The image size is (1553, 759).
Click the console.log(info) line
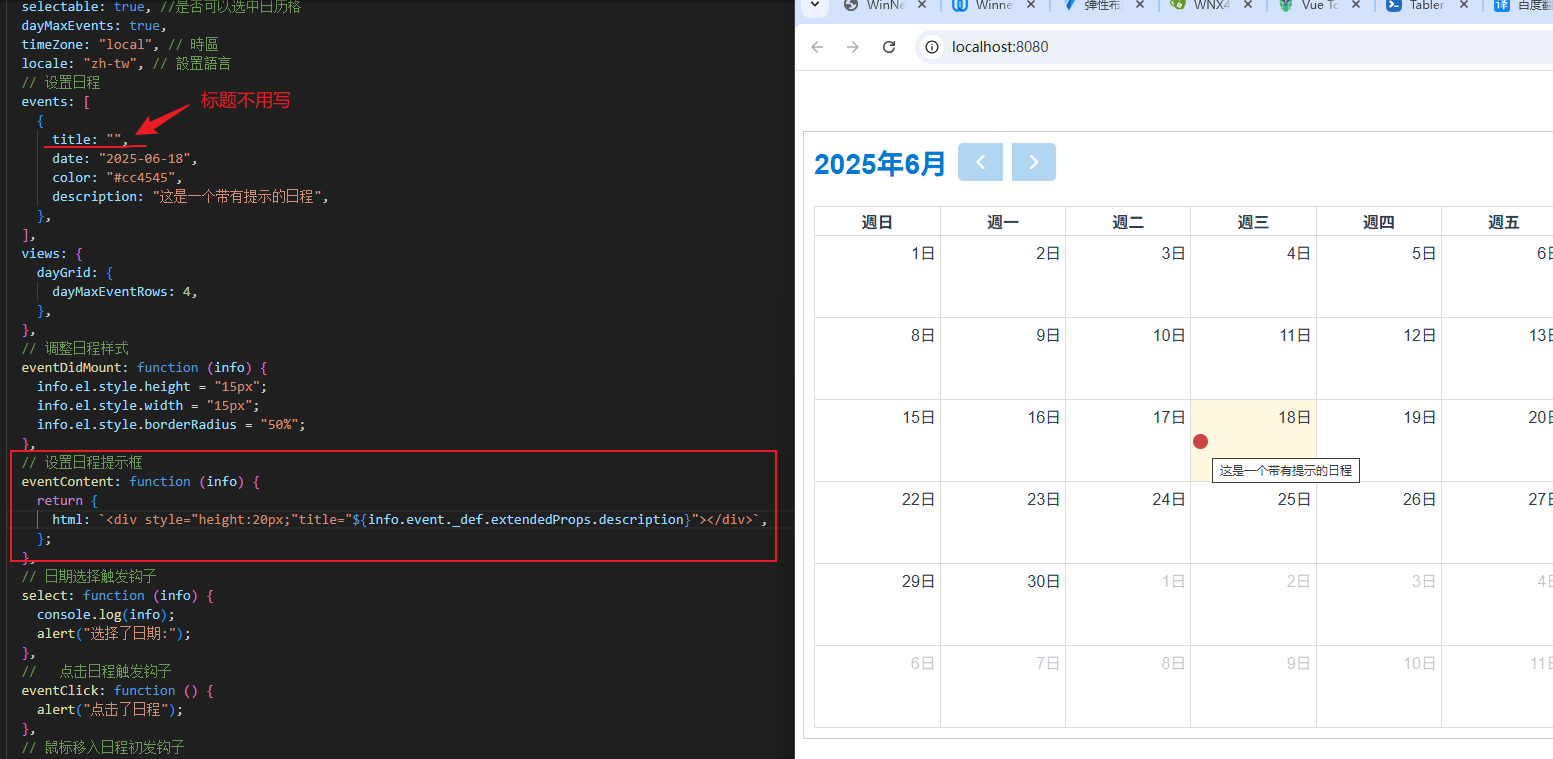click(106, 614)
